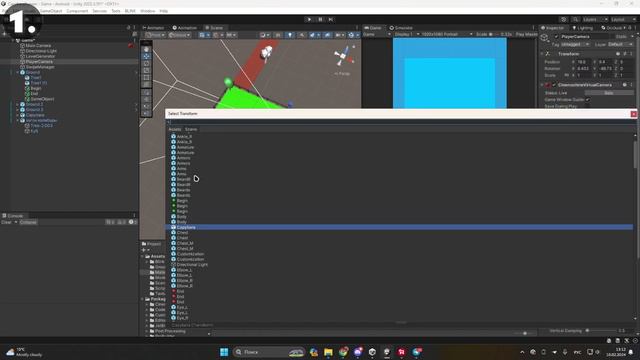The image size is (640, 360).
Task: Open the Layout dropdown in top toolbar
Action: click(x=623, y=20)
